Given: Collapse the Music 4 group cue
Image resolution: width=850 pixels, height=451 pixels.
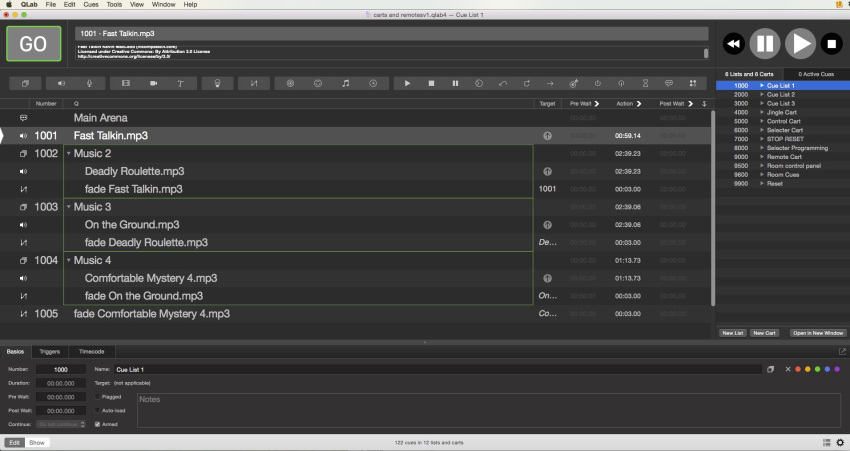Looking at the screenshot, I should click(x=68, y=260).
